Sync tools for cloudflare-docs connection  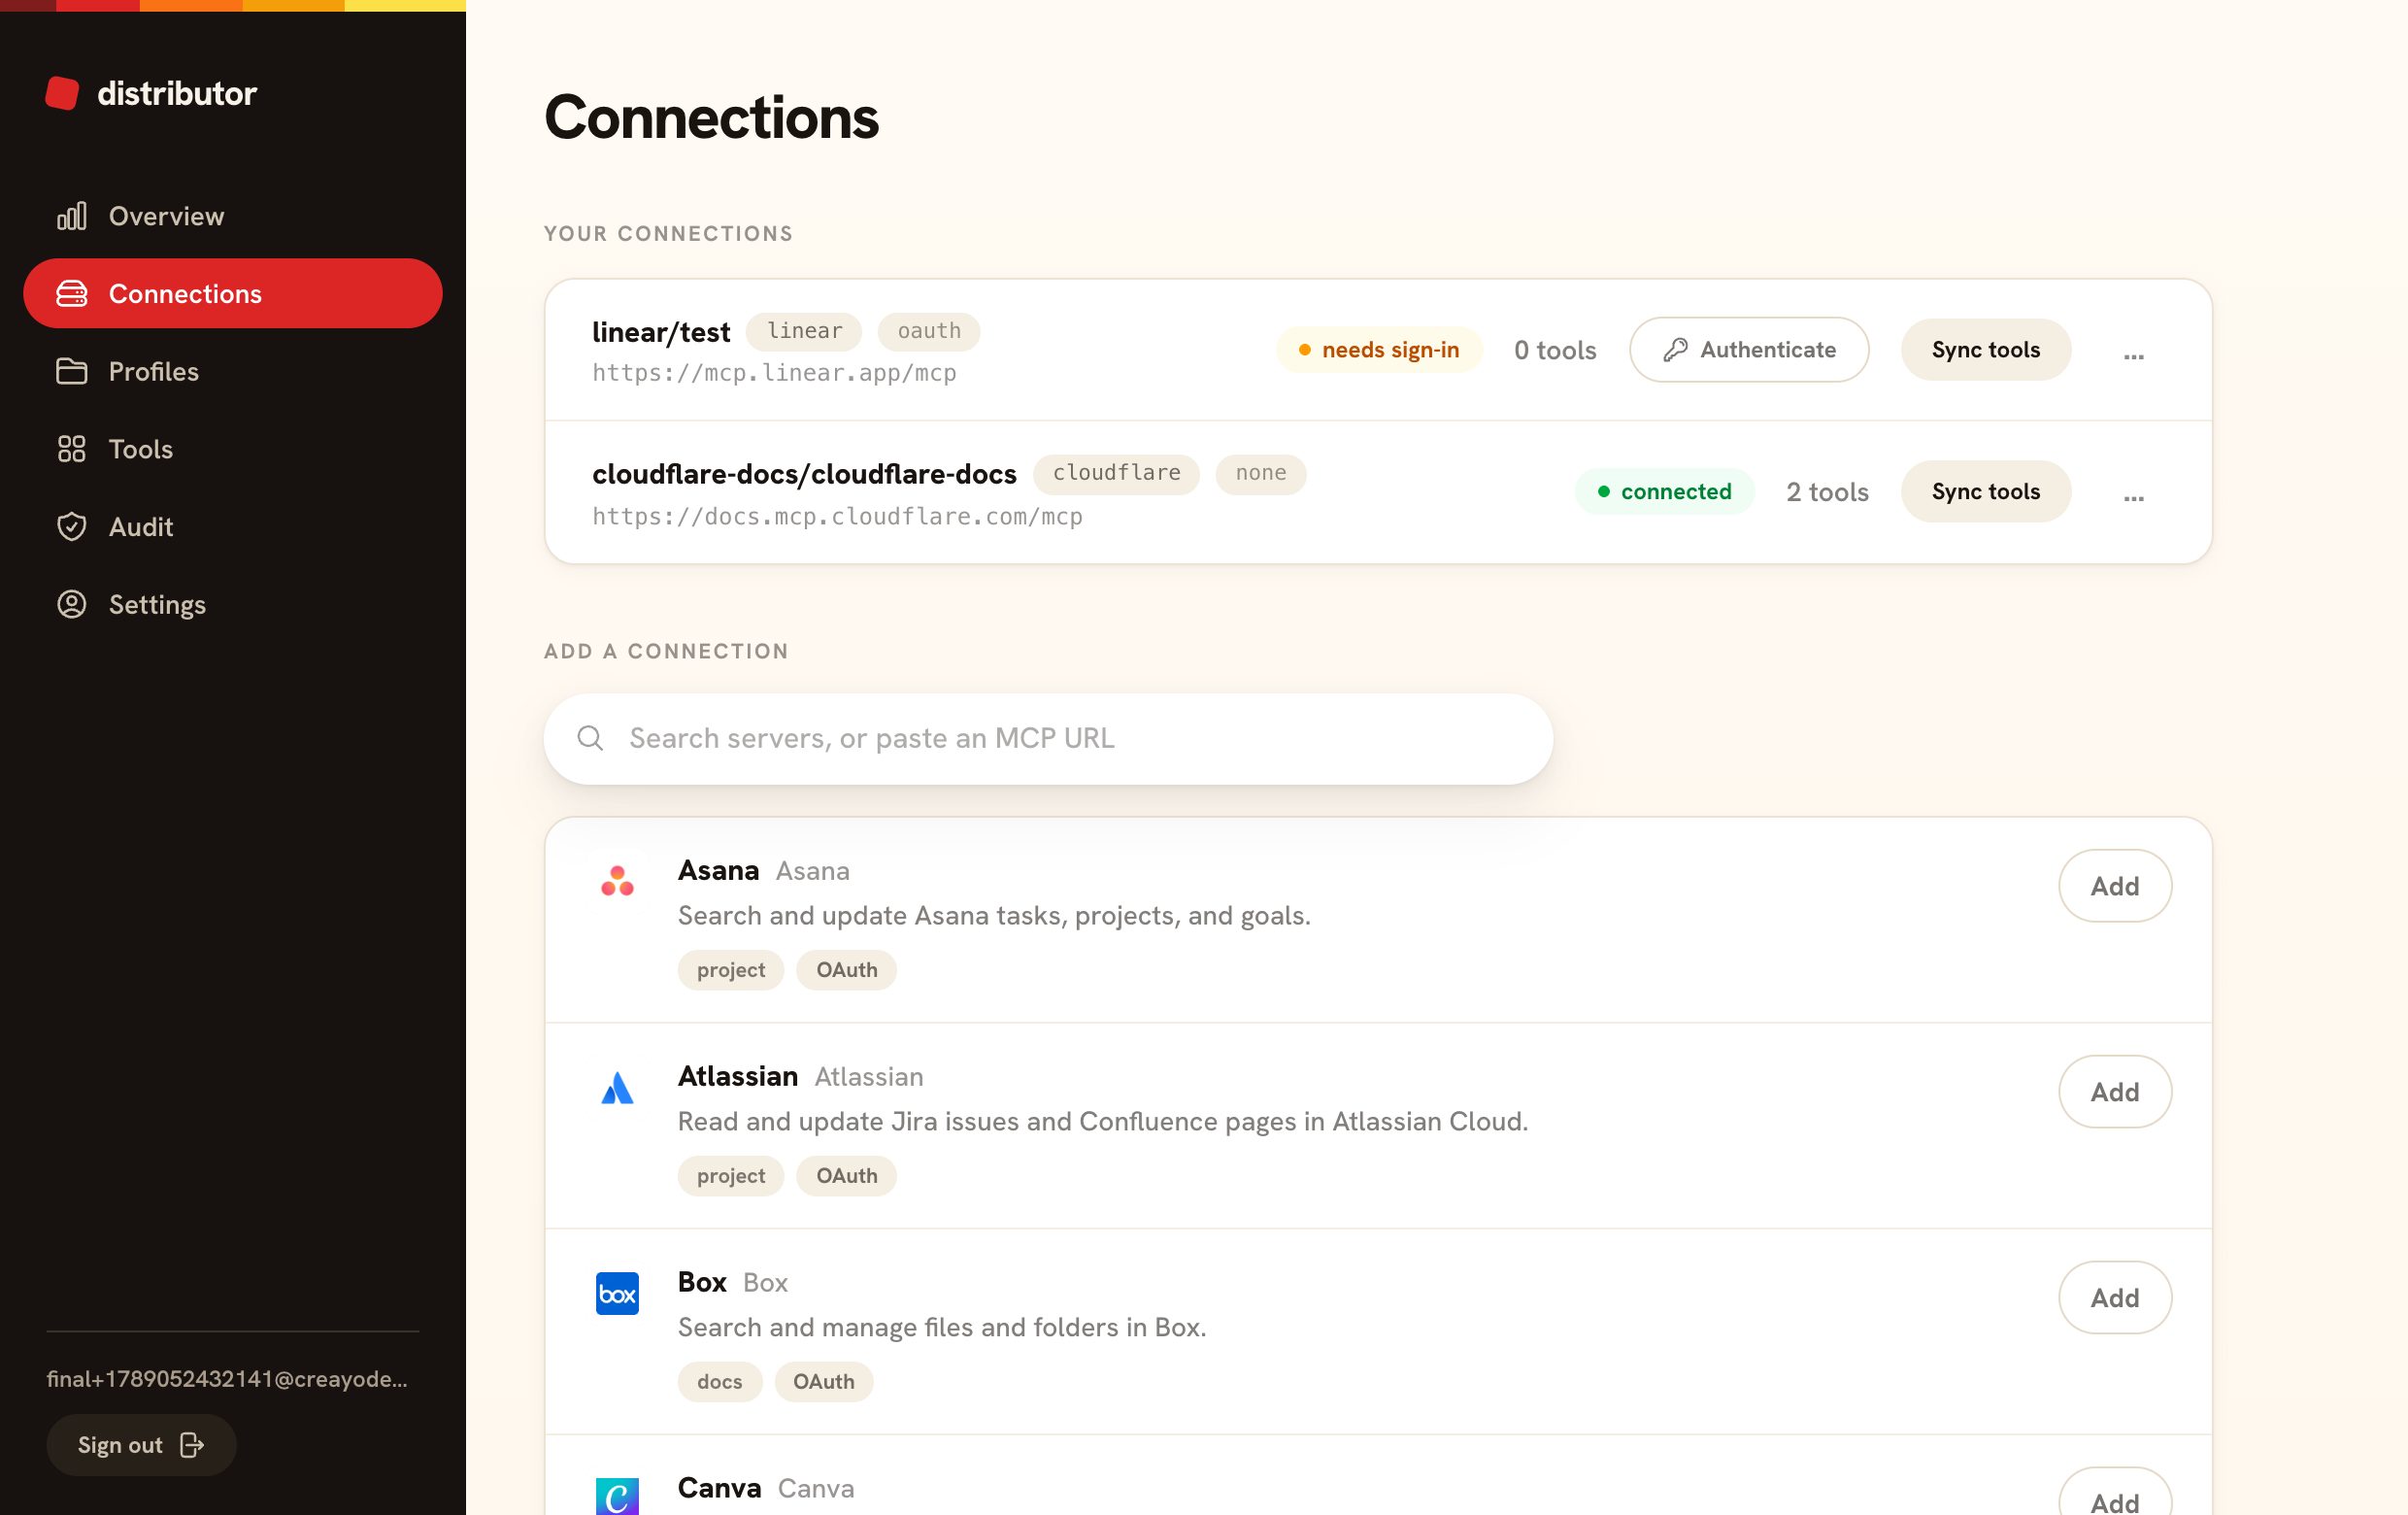click(x=1985, y=492)
